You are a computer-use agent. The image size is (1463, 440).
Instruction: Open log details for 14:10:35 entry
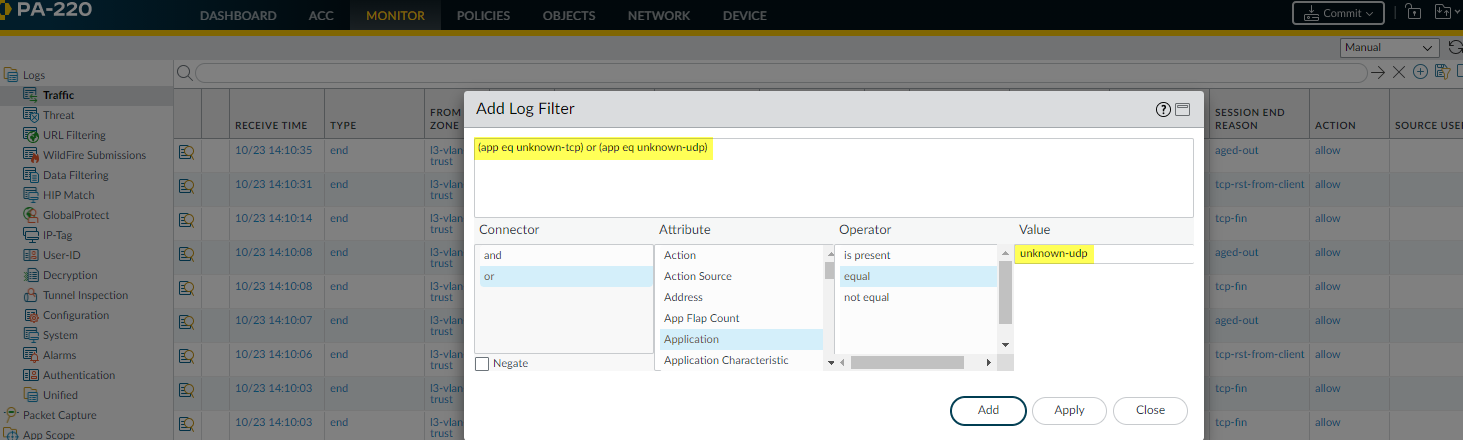pos(186,151)
